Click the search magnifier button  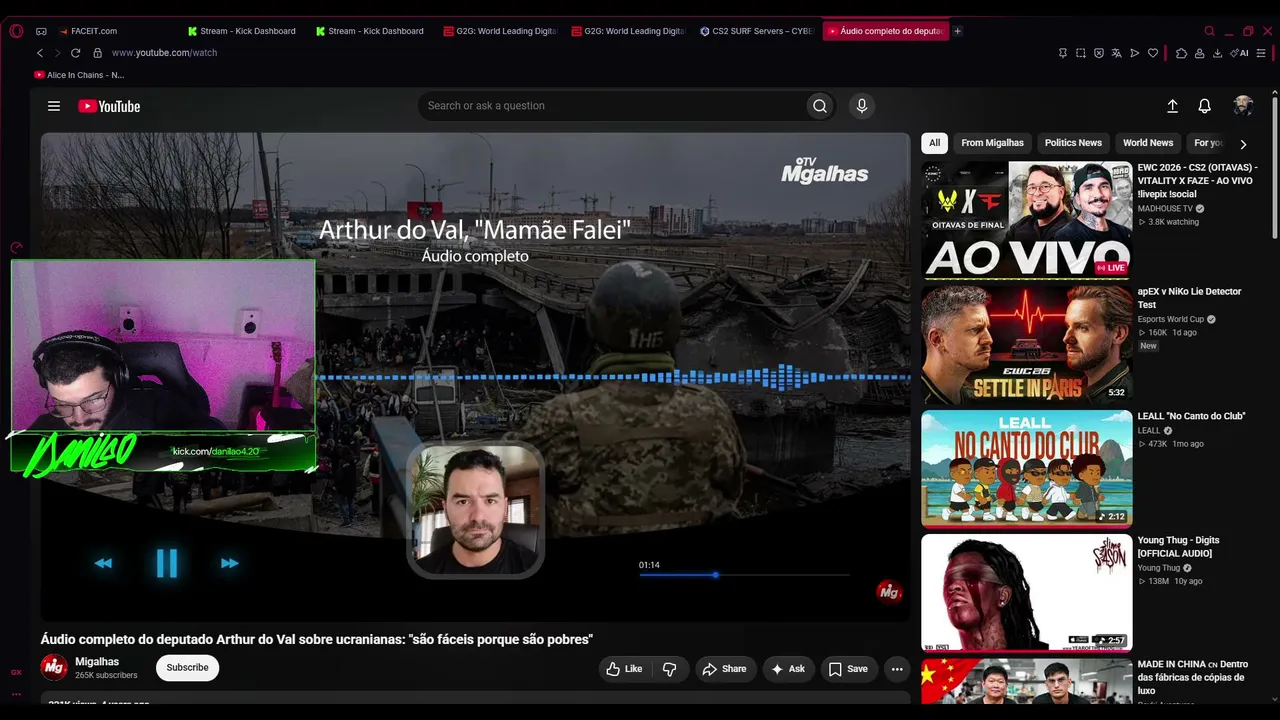pos(820,106)
